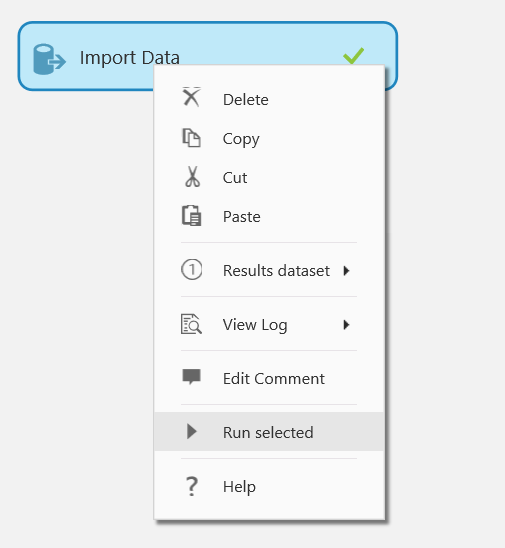Click the circled number one icon
Screen dimensions: 505x548
(192, 269)
